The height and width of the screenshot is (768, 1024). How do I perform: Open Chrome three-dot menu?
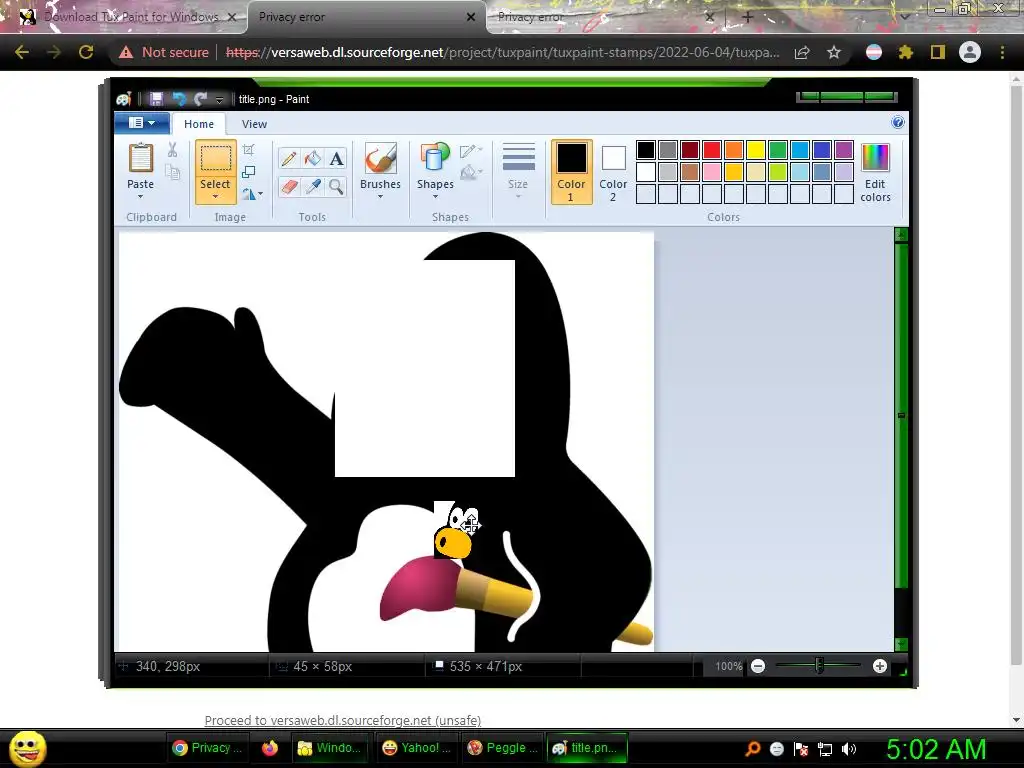tap(1002, 52)
